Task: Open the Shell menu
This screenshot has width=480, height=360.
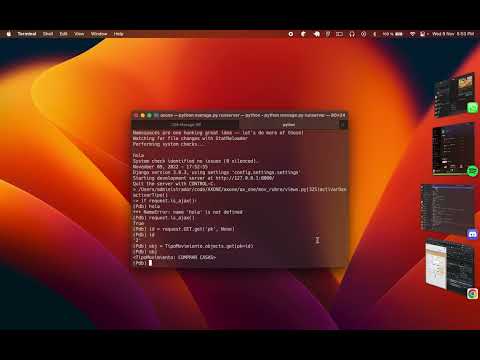Action: pyautogui.click(x=48, y=34)
